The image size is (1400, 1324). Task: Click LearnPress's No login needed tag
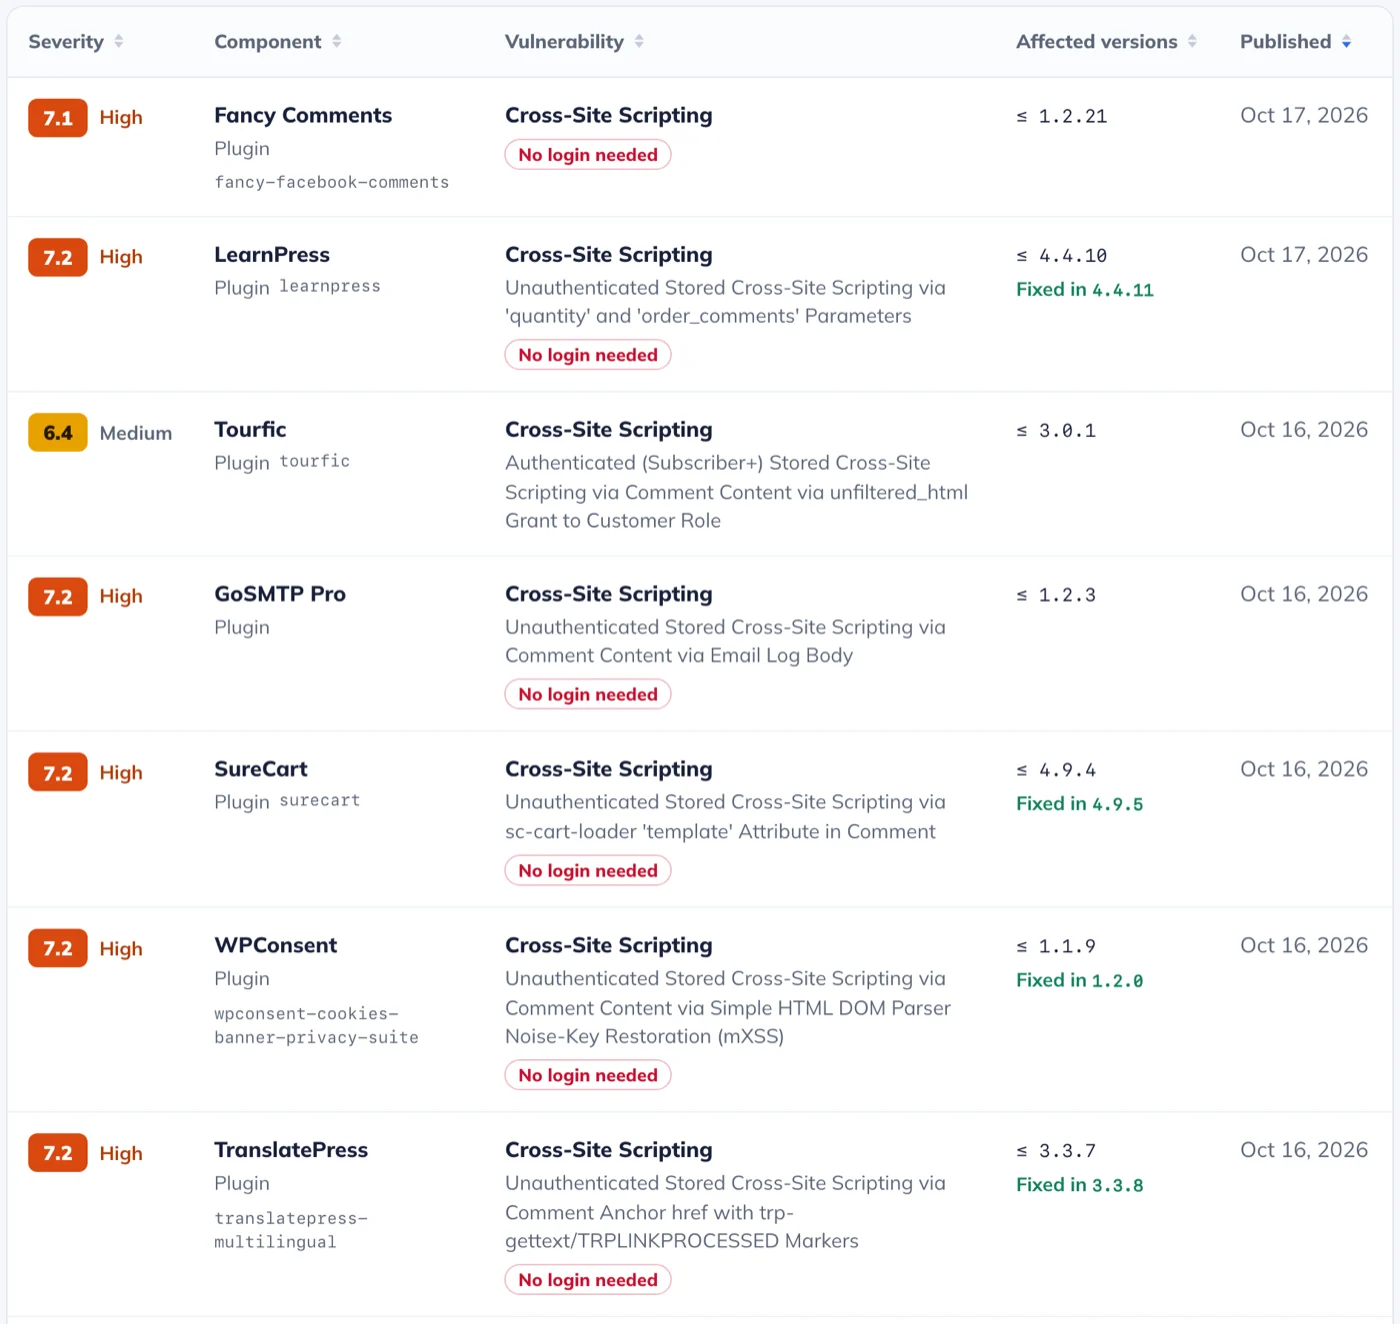point(588,355)
